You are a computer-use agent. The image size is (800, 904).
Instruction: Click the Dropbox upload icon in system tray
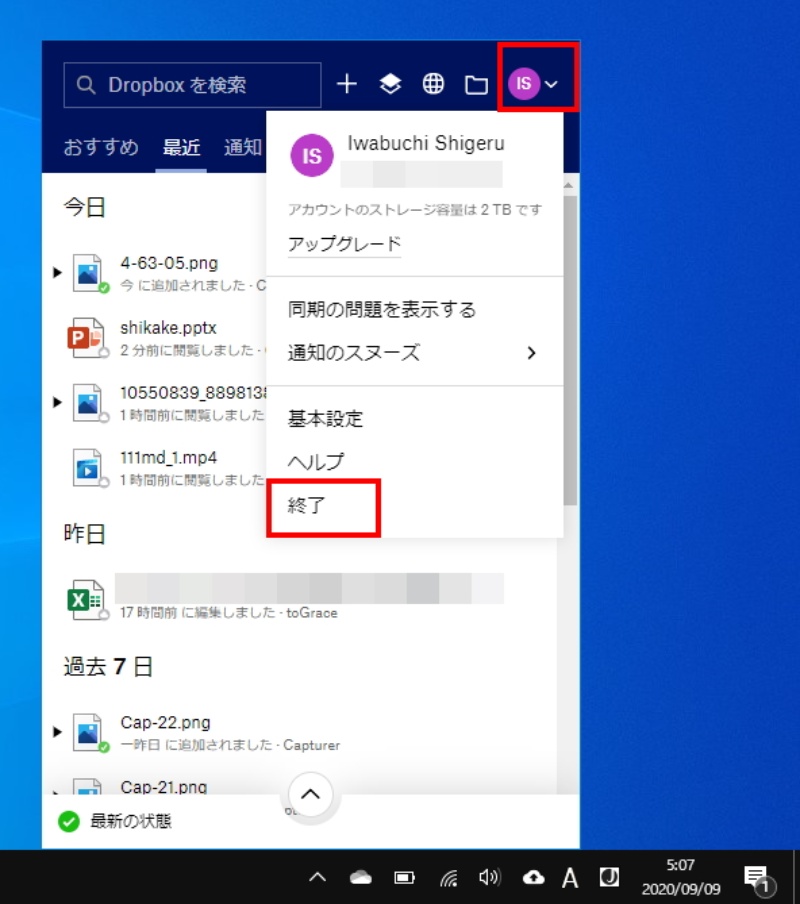coord(534,877)
